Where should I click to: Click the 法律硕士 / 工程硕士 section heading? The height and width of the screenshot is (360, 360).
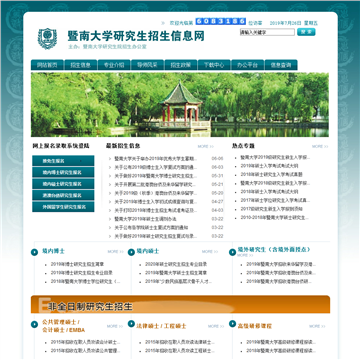[161, 326]
